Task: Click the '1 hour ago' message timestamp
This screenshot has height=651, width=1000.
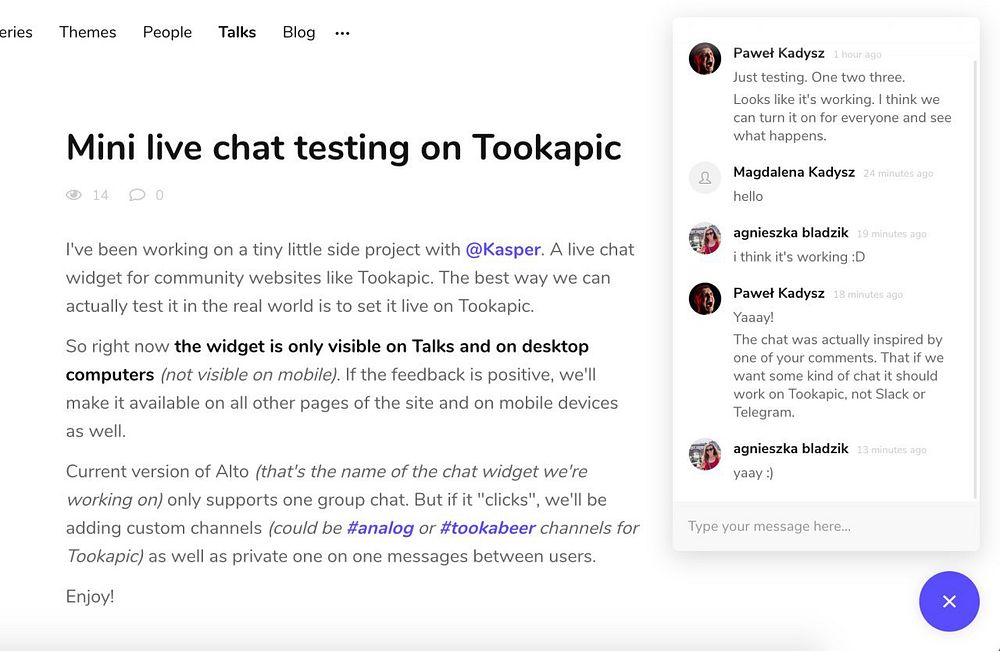Action: coord(858,55)
